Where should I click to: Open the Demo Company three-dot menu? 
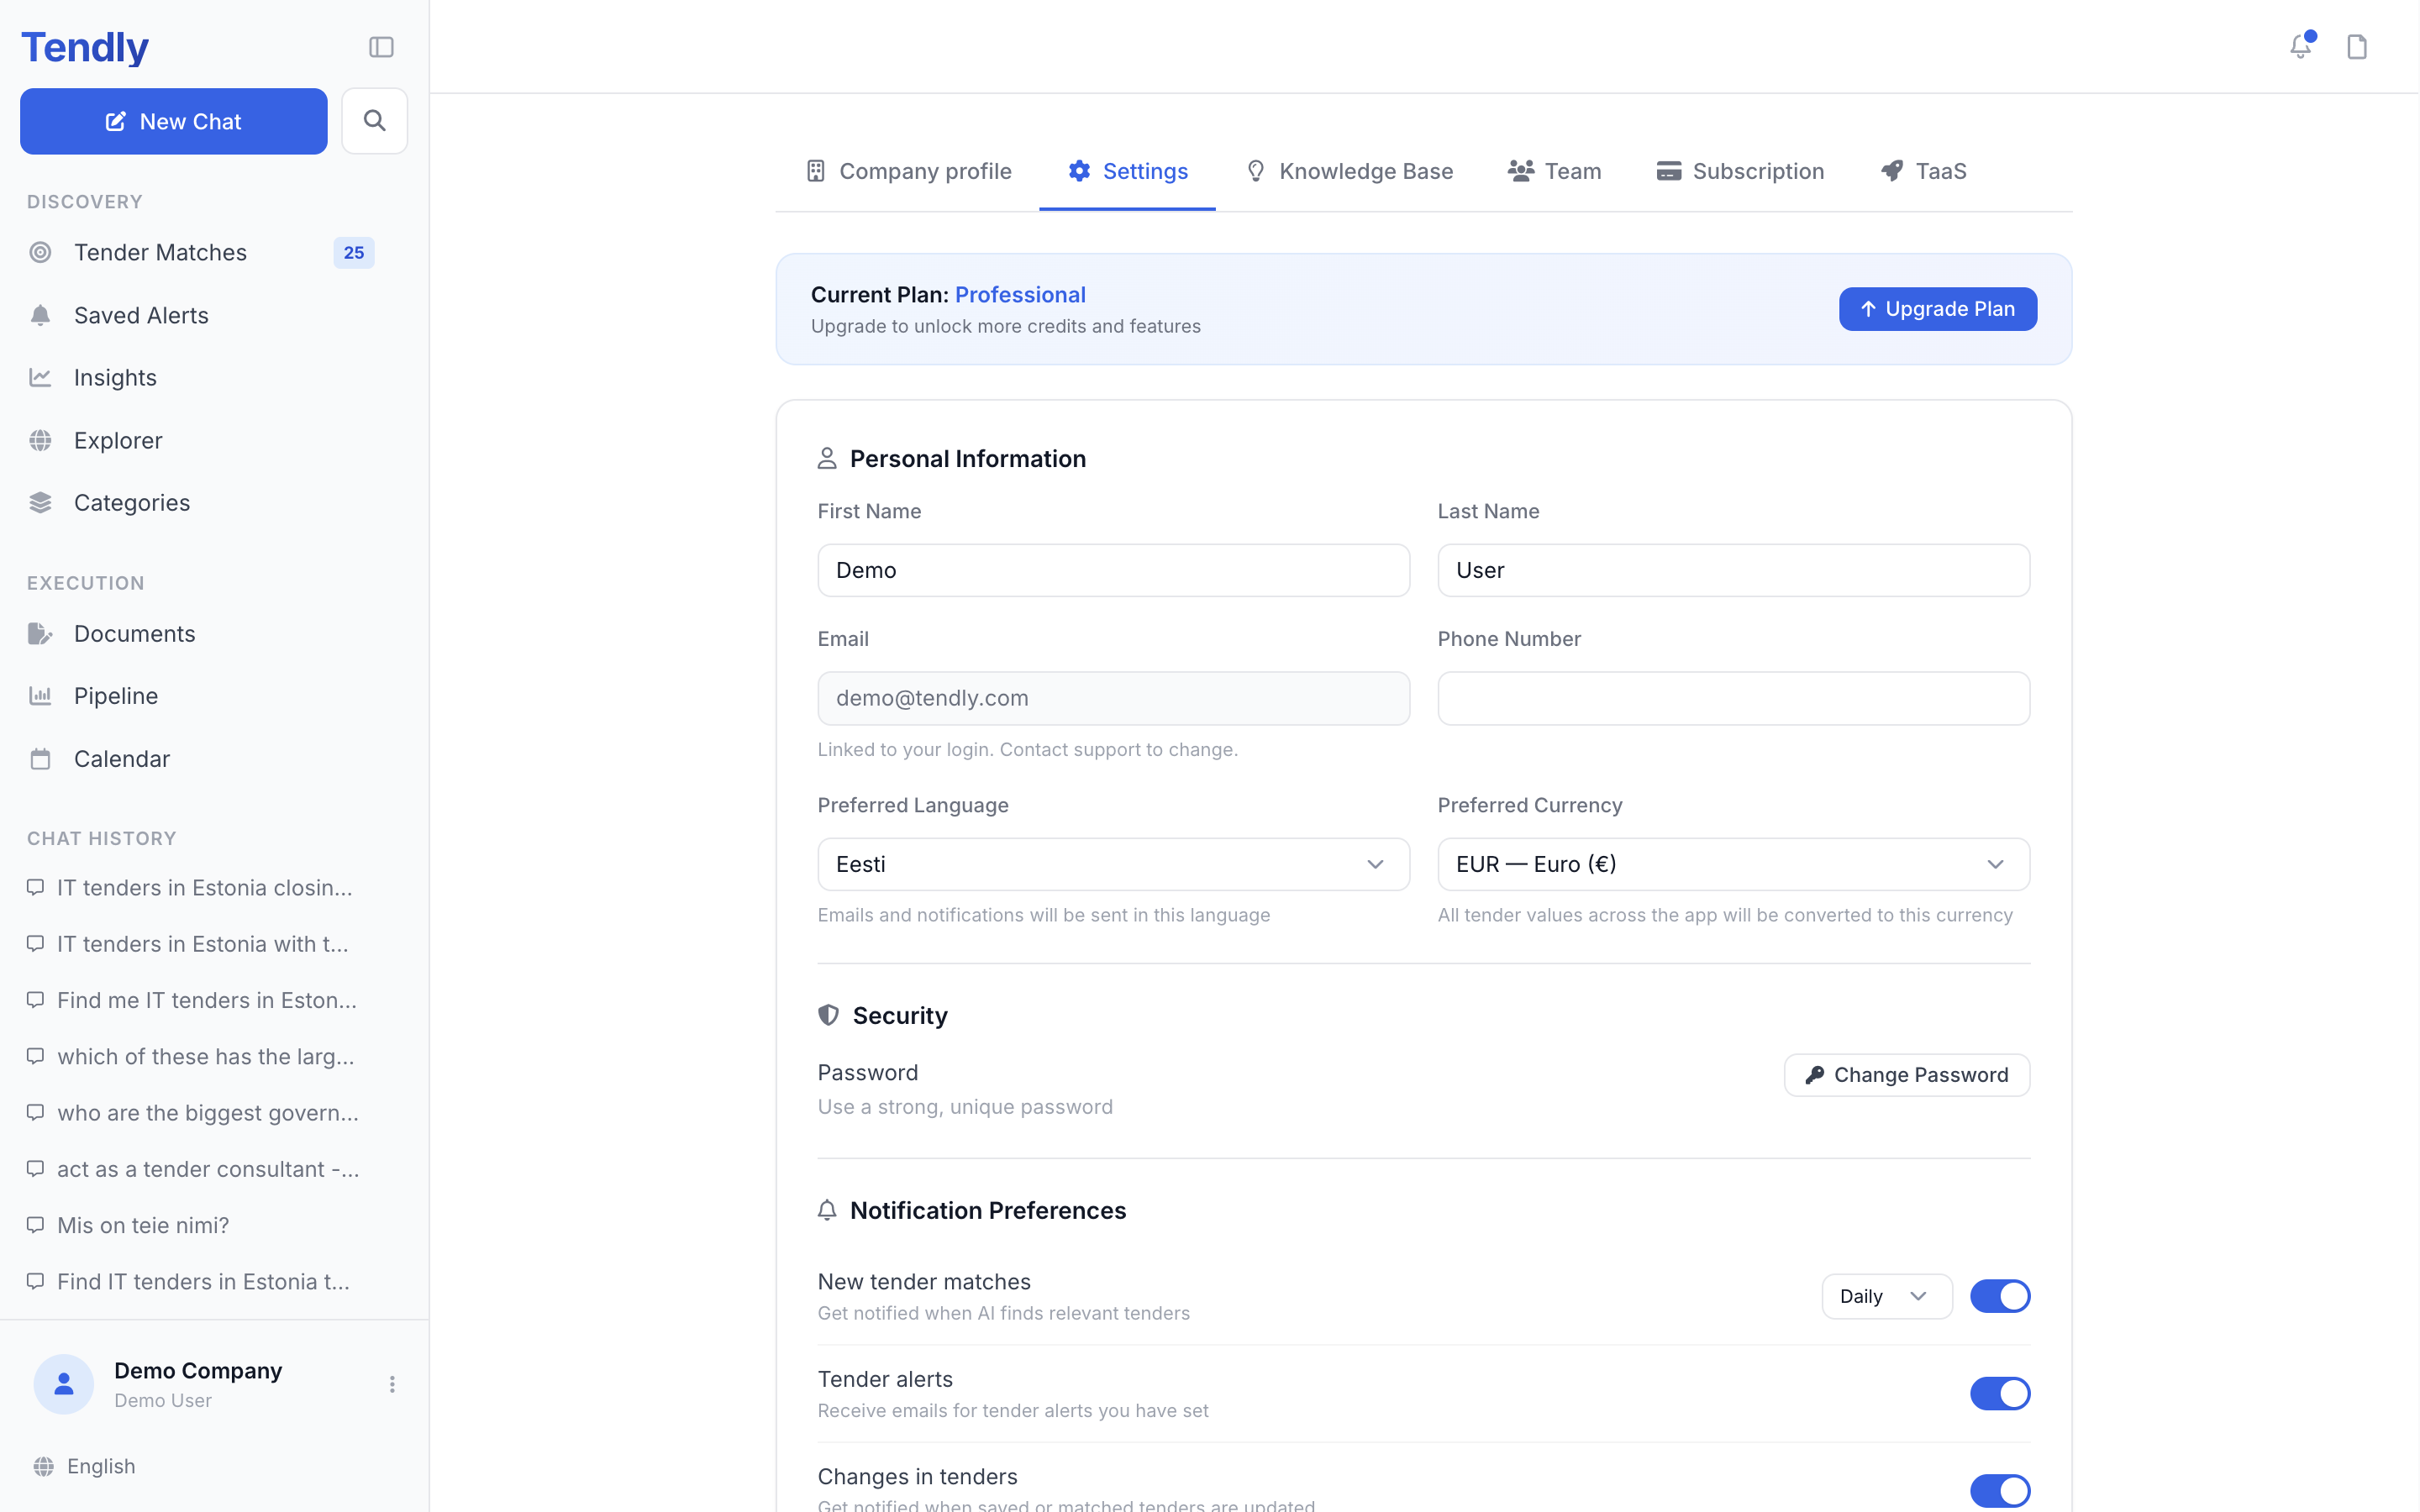(x=392, y=1384)
